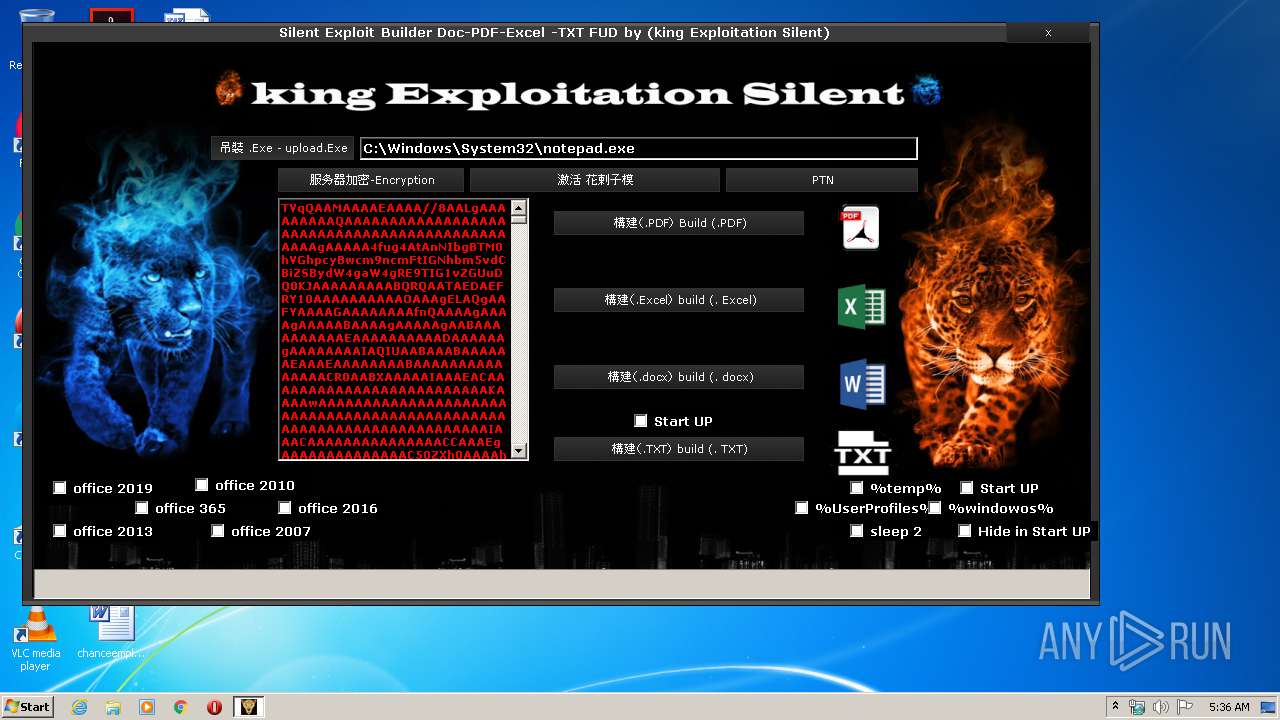Click the build (. docx) button
This screenshot has width=1280, height=720.
(x=679, y=377)
